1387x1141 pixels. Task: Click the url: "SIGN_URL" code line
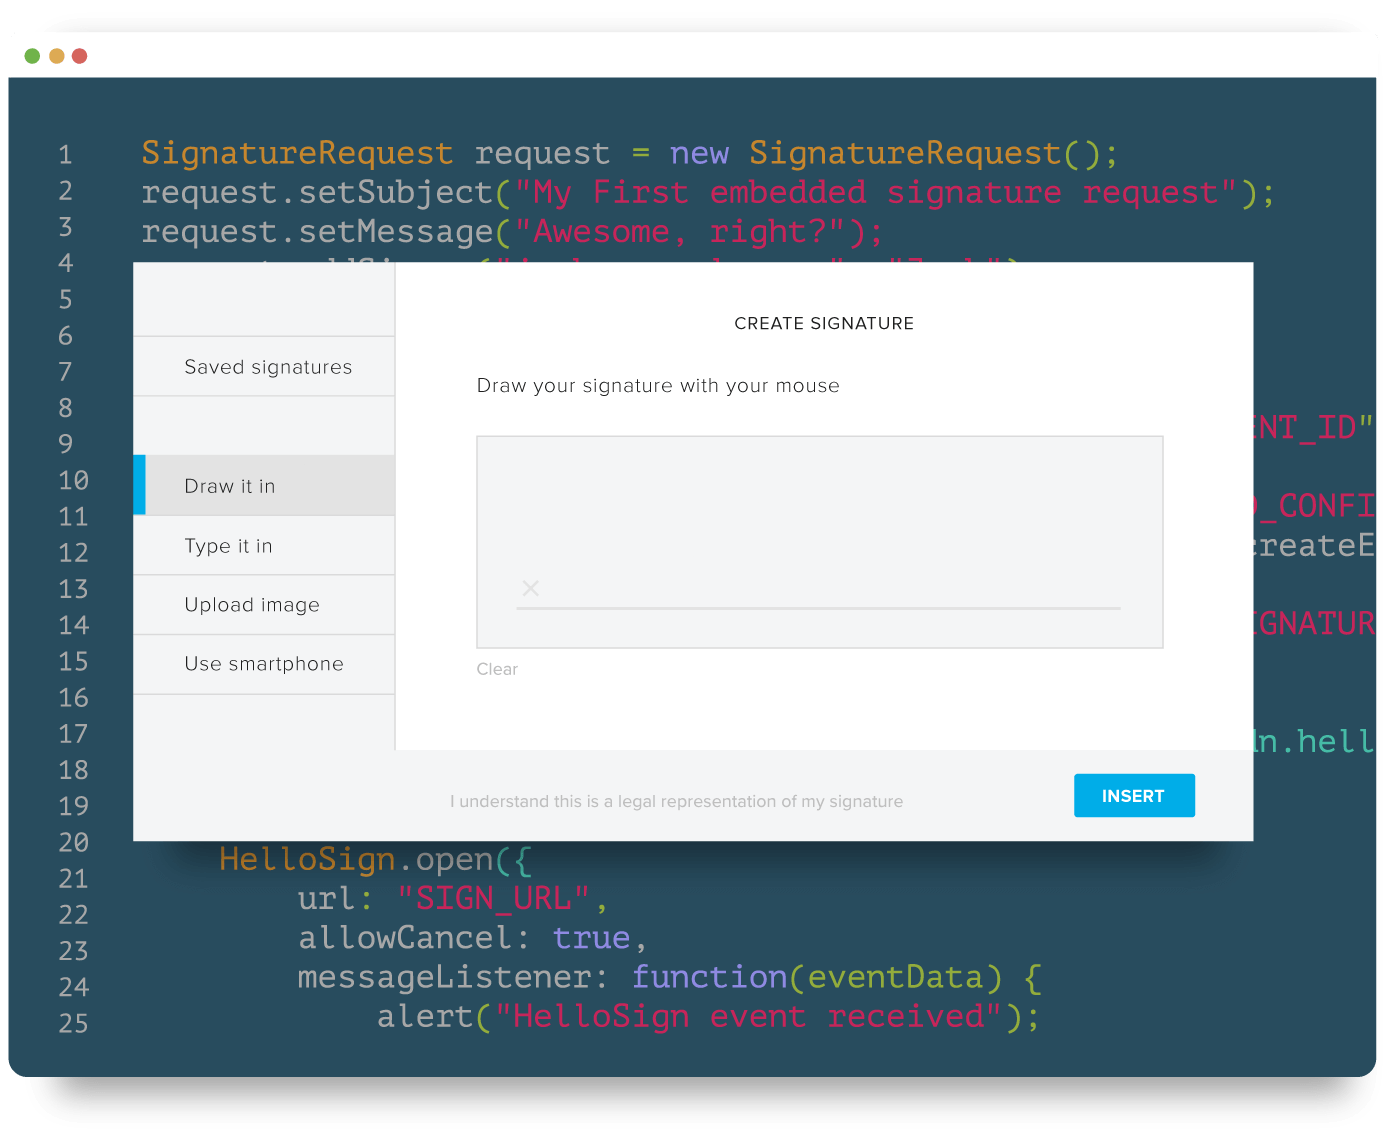pyautogui.click(x=453, y=899)
